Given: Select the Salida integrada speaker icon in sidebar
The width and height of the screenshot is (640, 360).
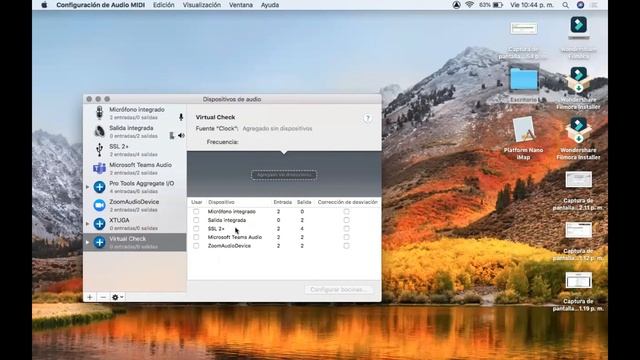Looking at the screenshot, I should coord(99,131).
